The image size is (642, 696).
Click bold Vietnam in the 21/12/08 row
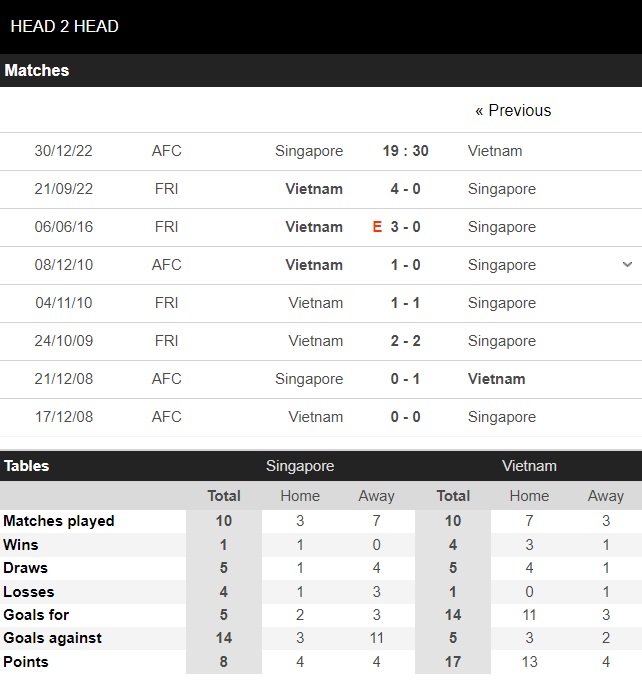coord(496,379)
